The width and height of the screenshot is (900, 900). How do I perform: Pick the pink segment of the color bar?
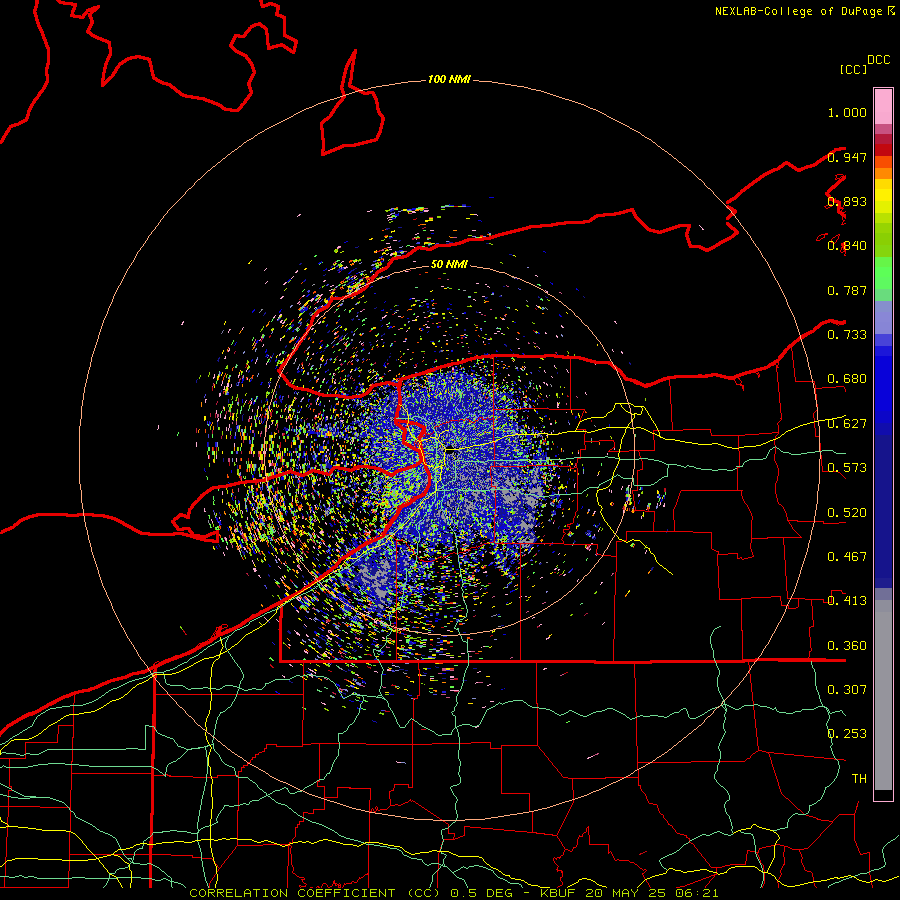coord(883,107)
